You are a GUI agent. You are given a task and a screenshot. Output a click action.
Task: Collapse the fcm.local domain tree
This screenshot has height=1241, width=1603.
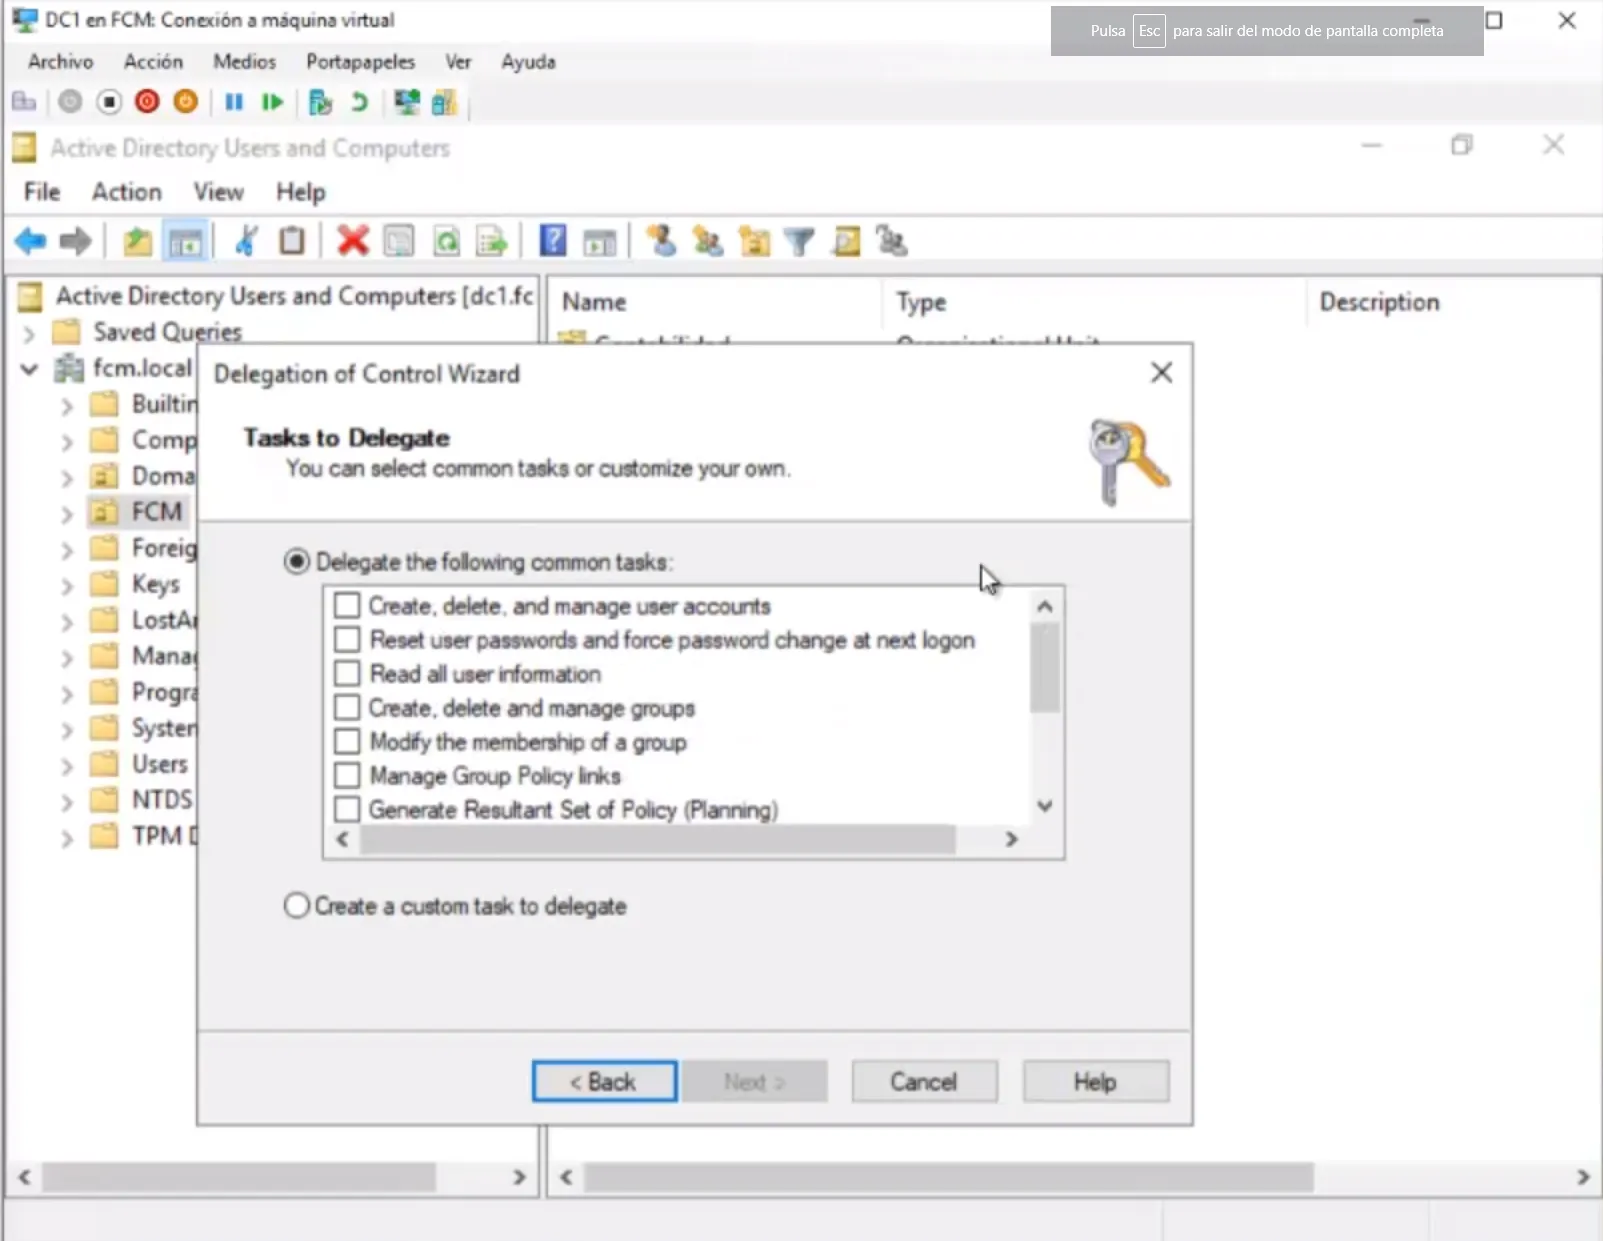tap(29, 369)
